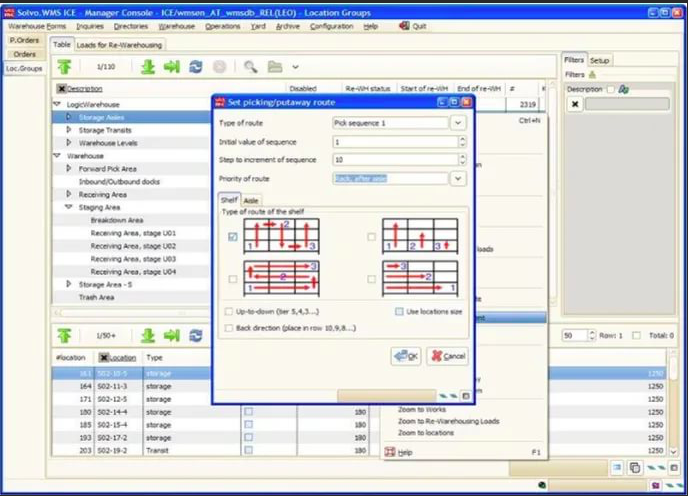Click the green up-arrow first-page icon in upper toolbar
Viewport: 688px width, 496px height.
[64, 67]
